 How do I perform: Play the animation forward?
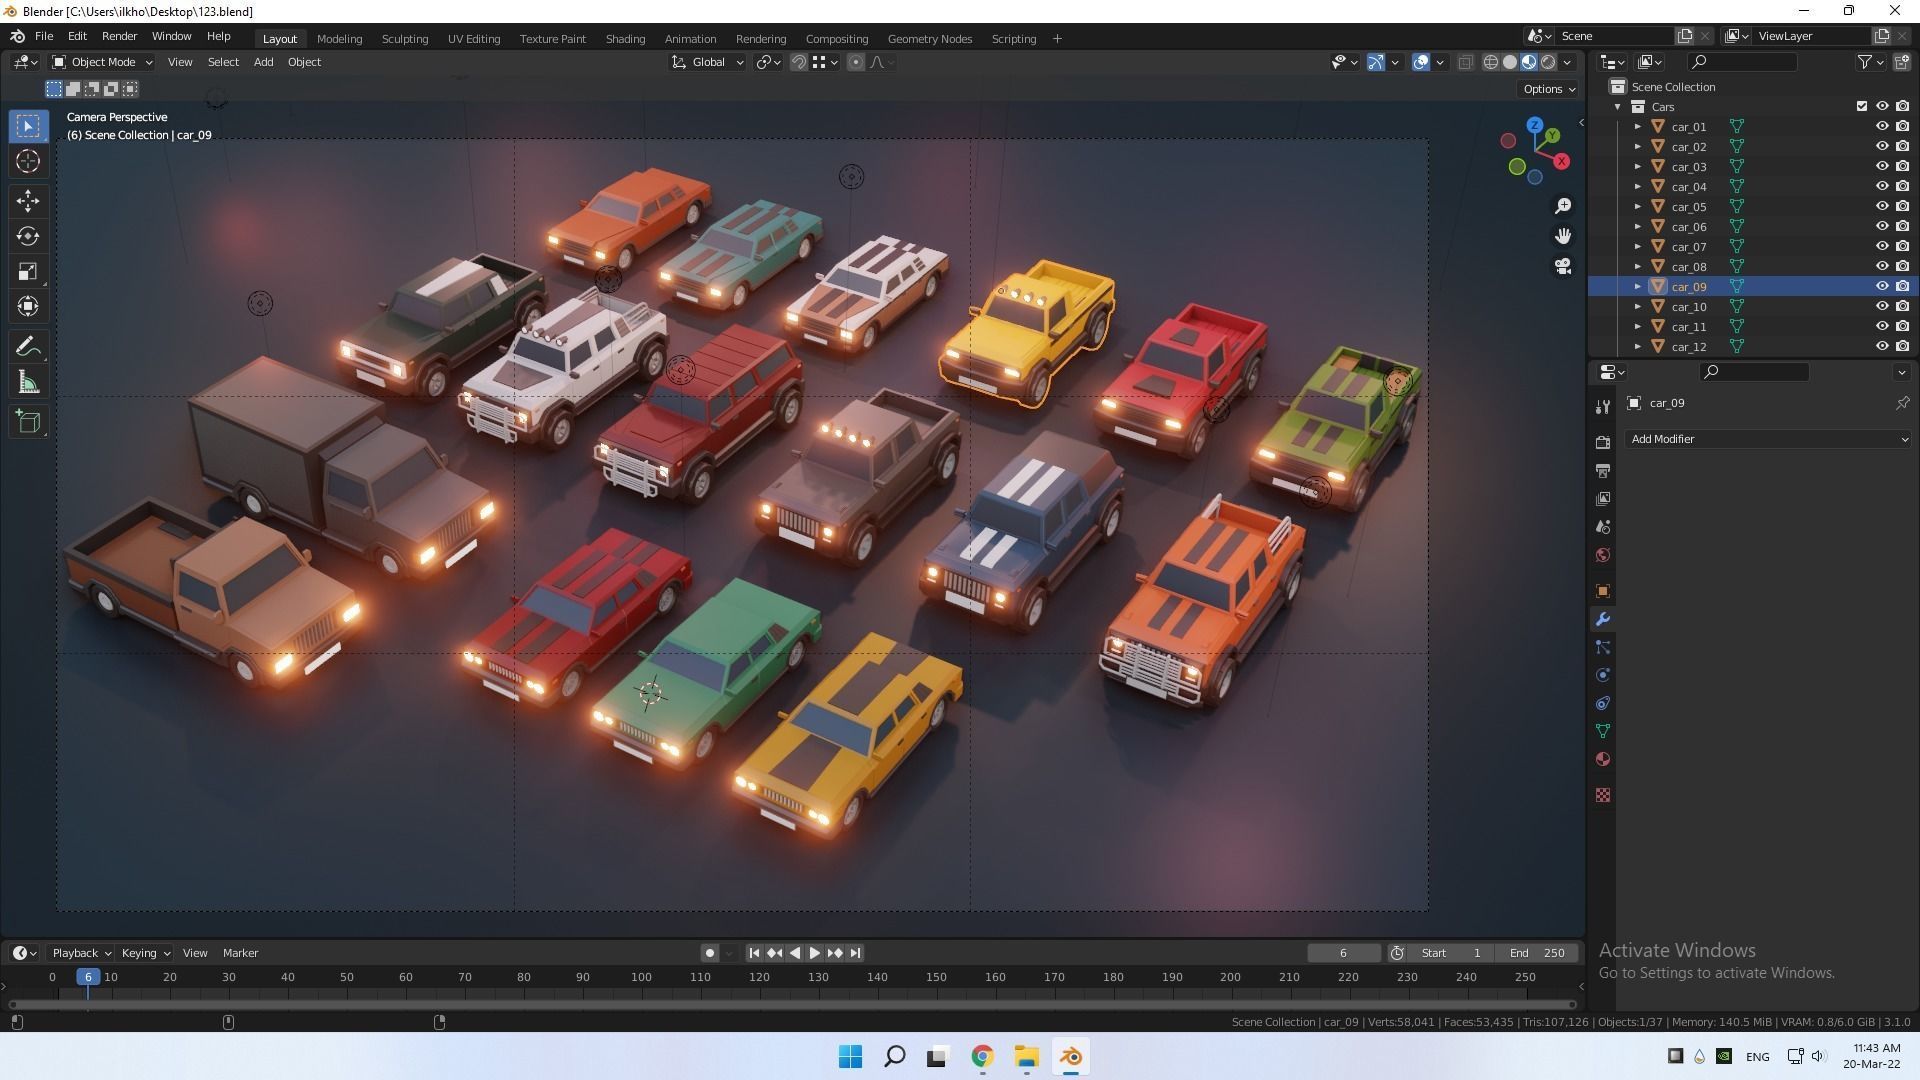coord(815,953)
